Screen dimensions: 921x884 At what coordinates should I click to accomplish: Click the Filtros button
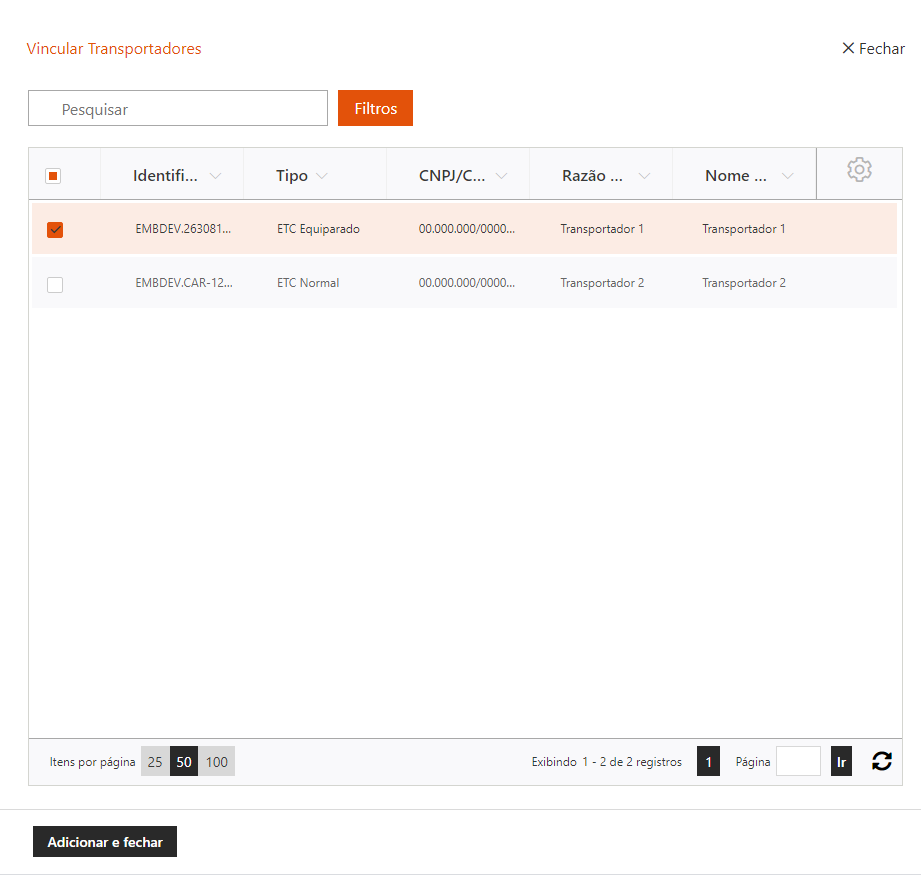click(x=375, y=109)
